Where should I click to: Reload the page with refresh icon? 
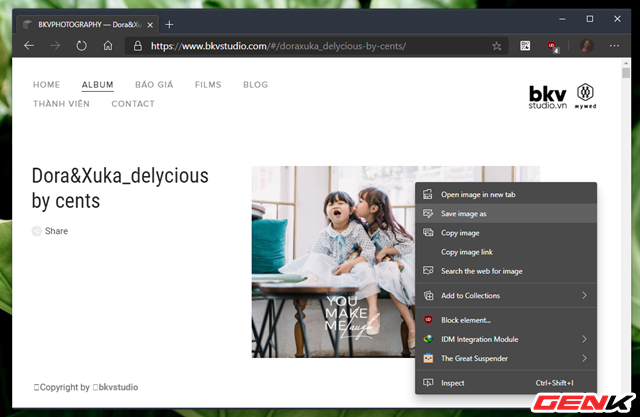tap(81, 46)
